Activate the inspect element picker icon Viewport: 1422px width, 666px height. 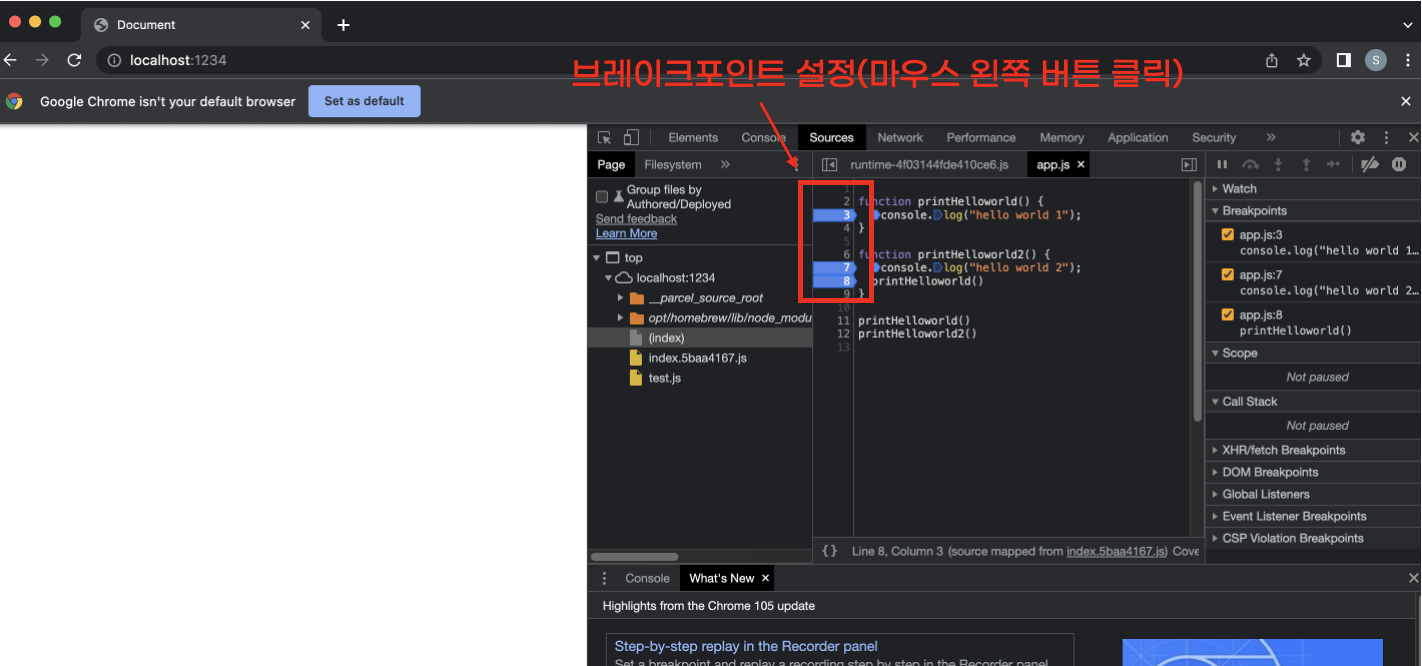click(x=604, y=137)
